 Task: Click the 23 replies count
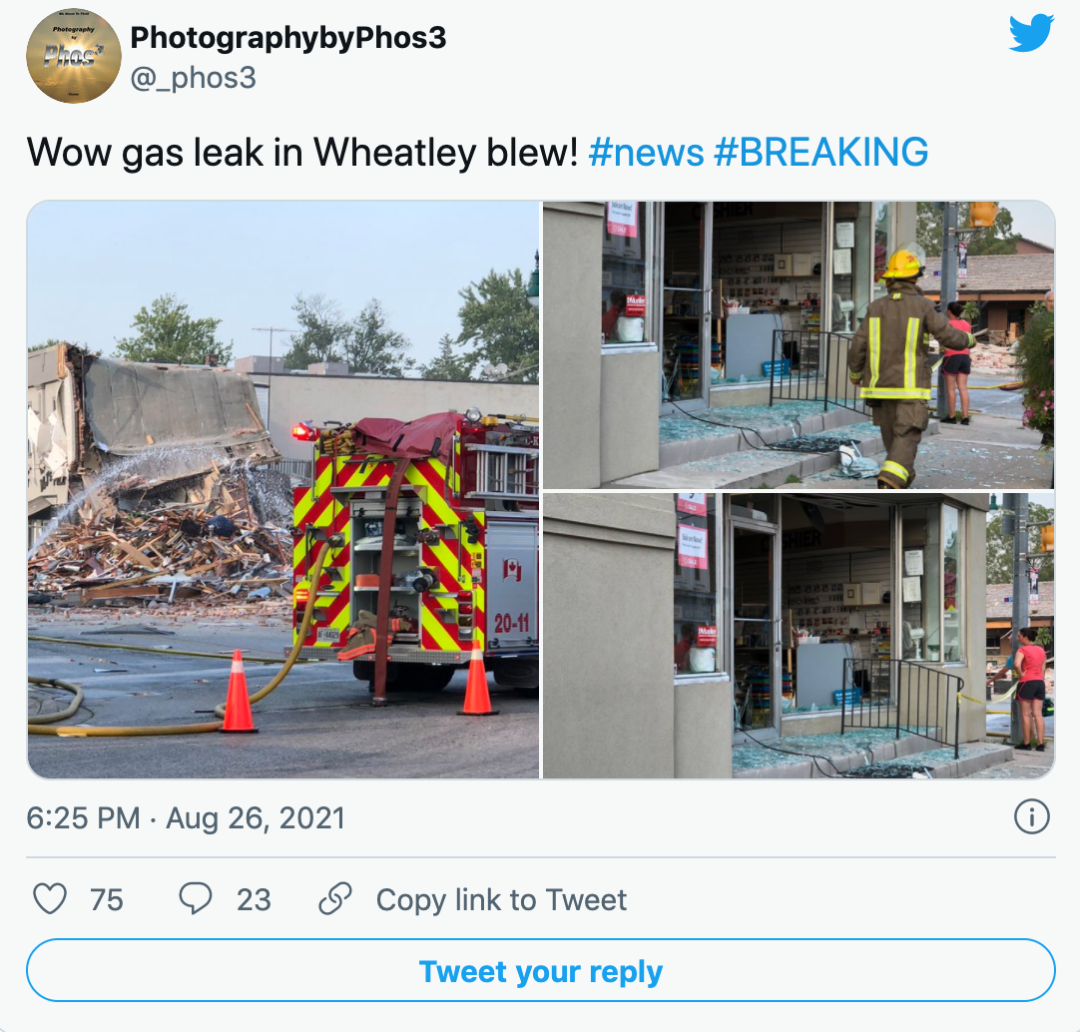(x=253, y=900)
